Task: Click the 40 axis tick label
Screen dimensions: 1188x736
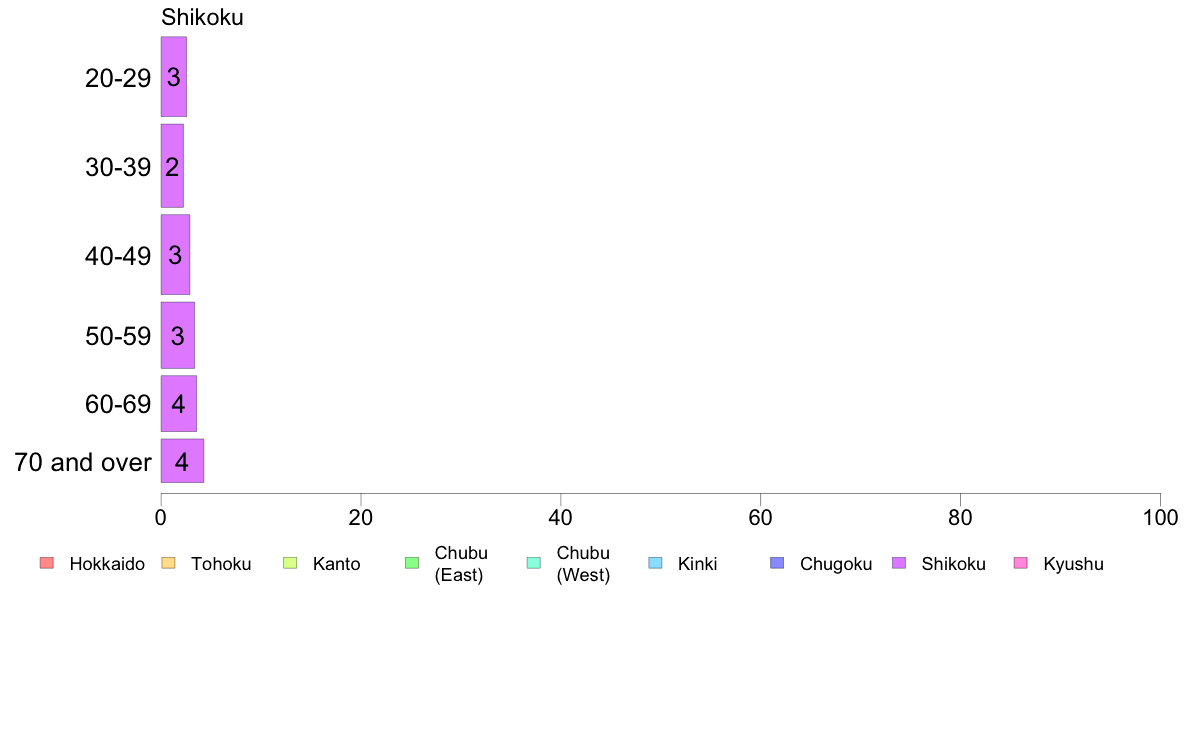Action: (x=561, y=518)
